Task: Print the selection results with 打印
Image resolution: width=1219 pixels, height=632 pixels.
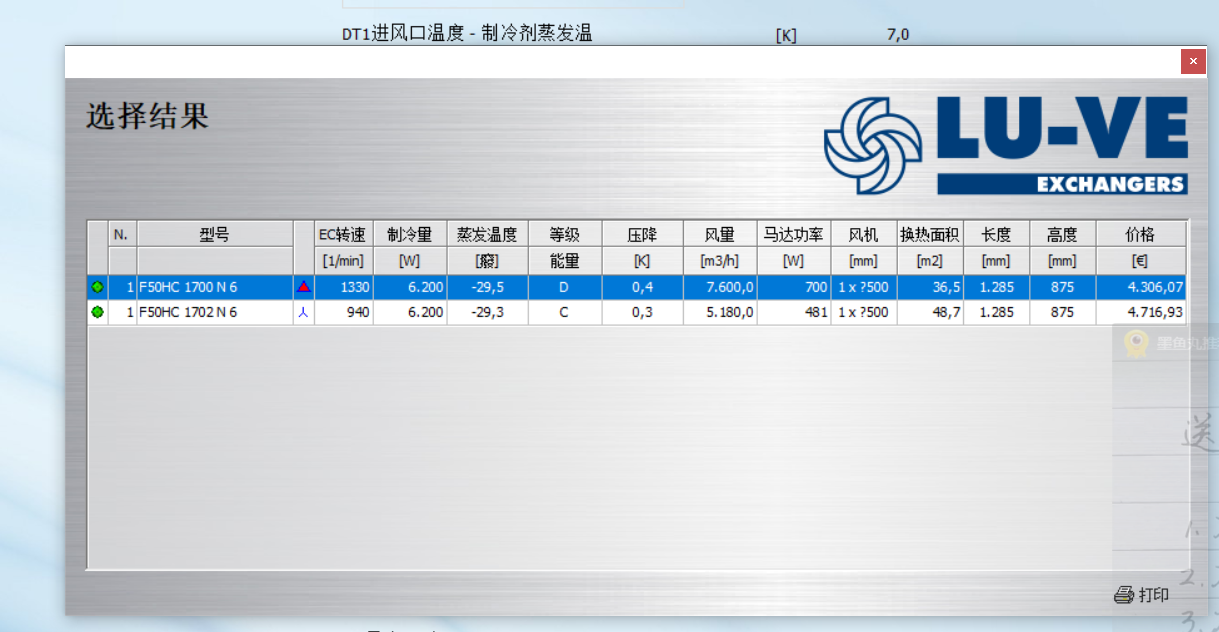Action: tap(1141, 595)
